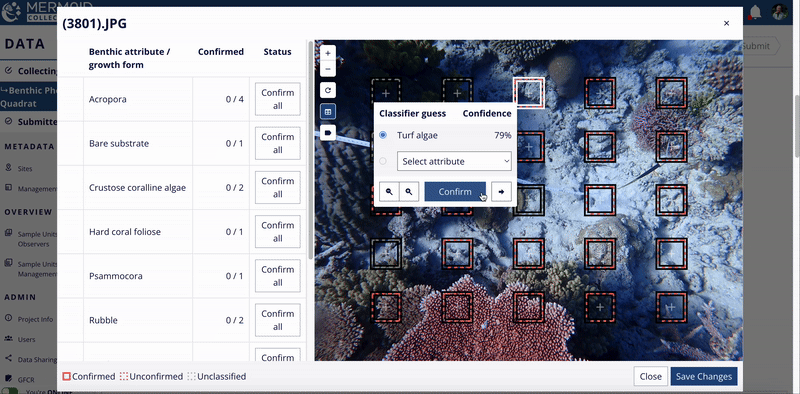800x394 pixels.
Task: Confirm the Turf algae classification
Action: pos(455,191)
